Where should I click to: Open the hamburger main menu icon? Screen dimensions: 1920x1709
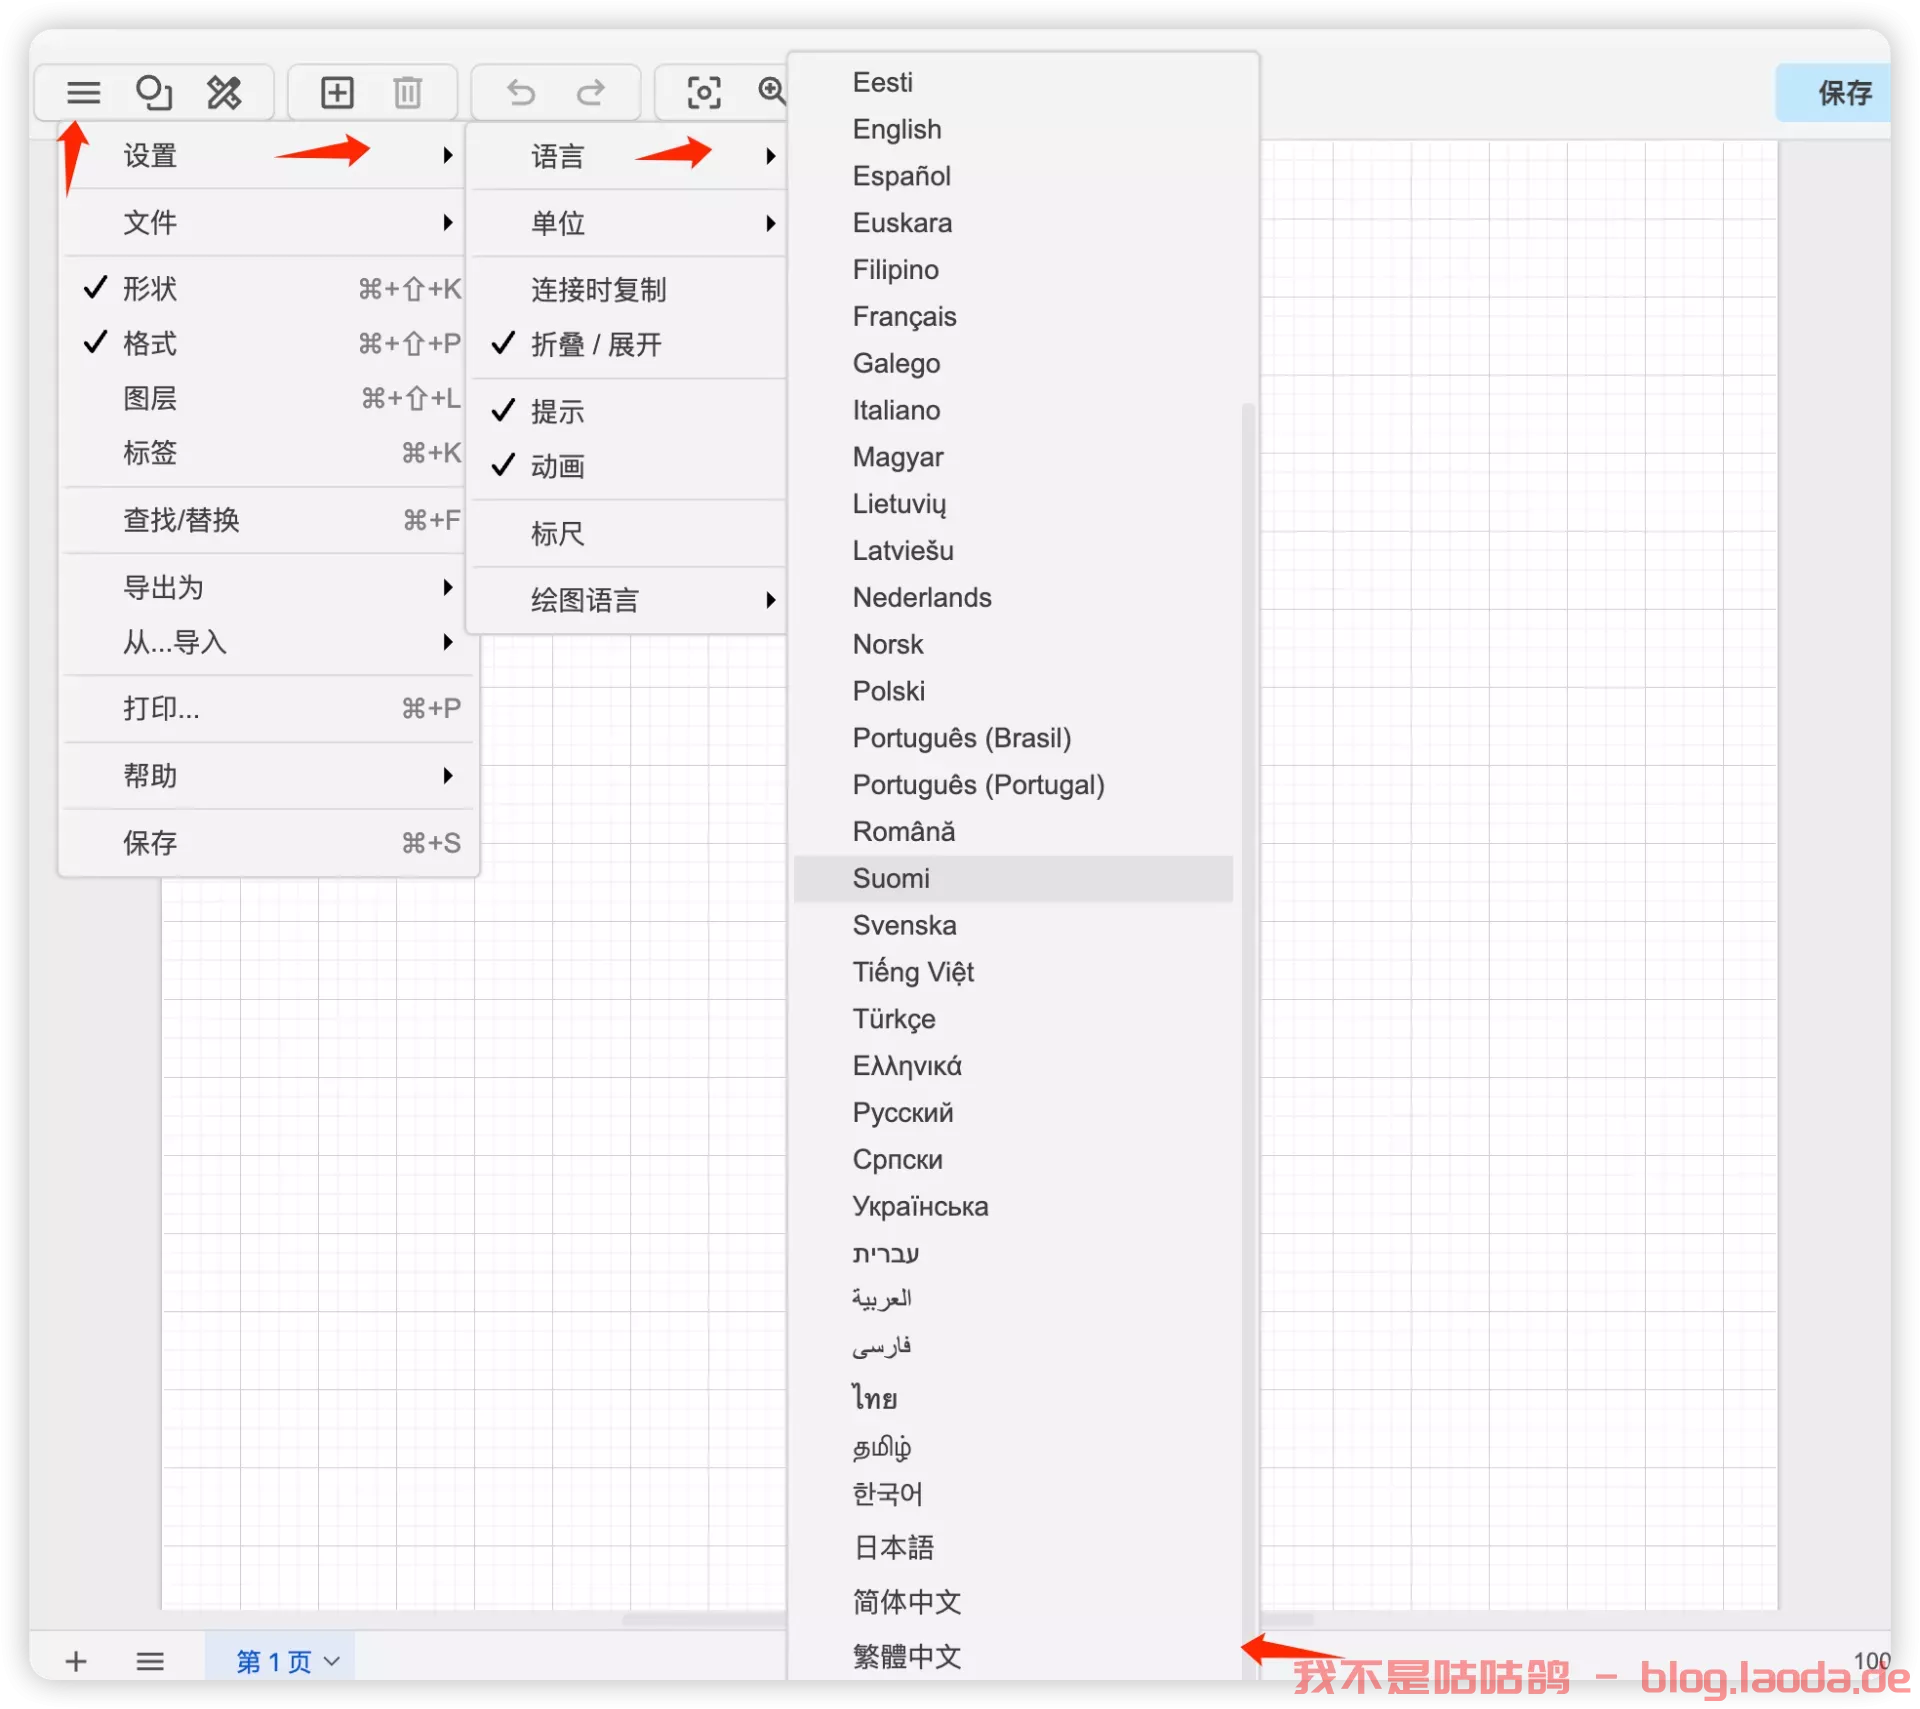(x=84, y=92)
